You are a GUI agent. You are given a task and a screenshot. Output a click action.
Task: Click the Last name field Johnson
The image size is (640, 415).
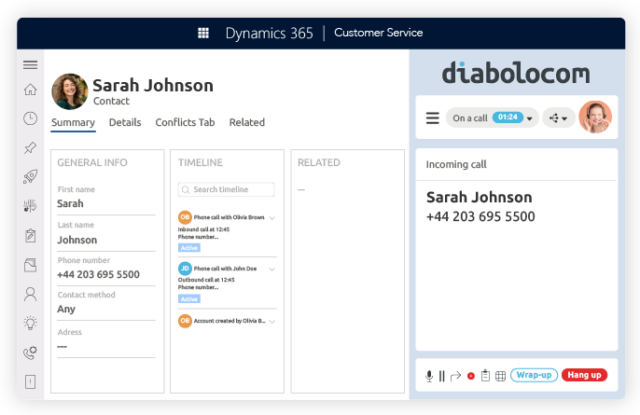[x=106, y=240]
